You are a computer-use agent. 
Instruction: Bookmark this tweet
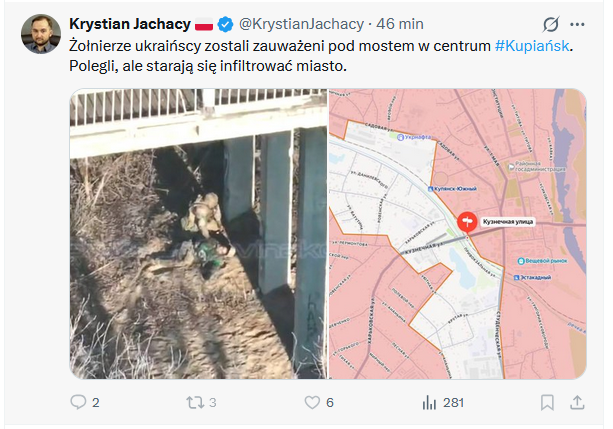[x=547, y=402]
